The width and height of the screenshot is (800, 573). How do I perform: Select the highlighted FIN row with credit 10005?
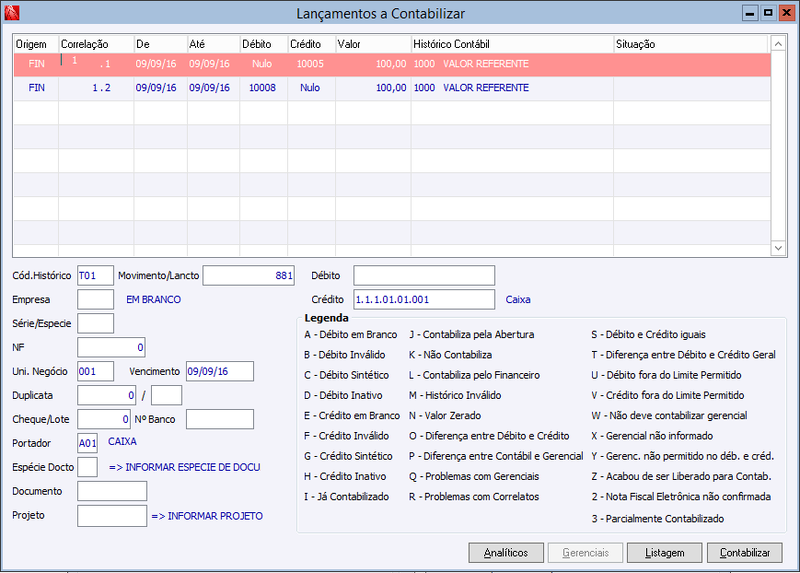pyautogui.click(x=392, y=64)
